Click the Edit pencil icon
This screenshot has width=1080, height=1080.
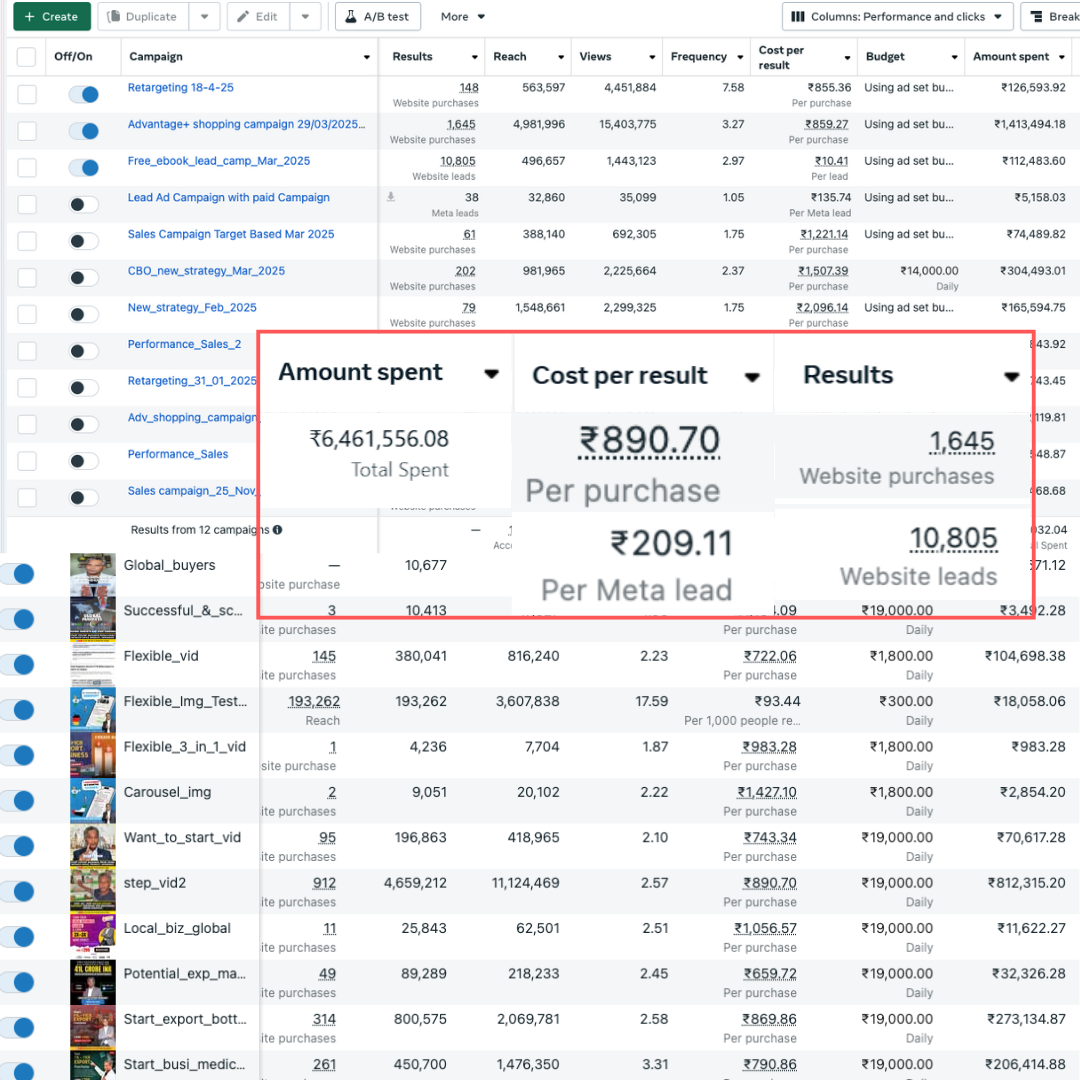(x=241, y=17)
